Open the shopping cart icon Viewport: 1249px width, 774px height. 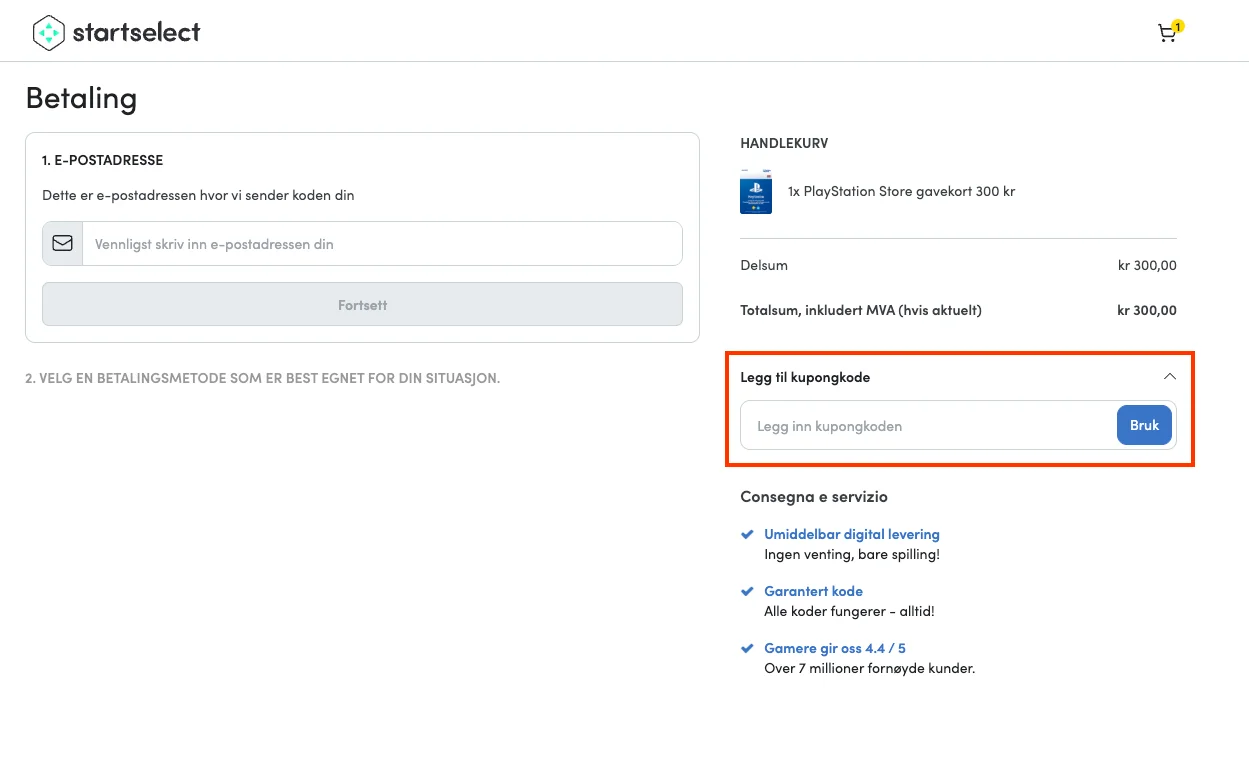pos(1168,32)
